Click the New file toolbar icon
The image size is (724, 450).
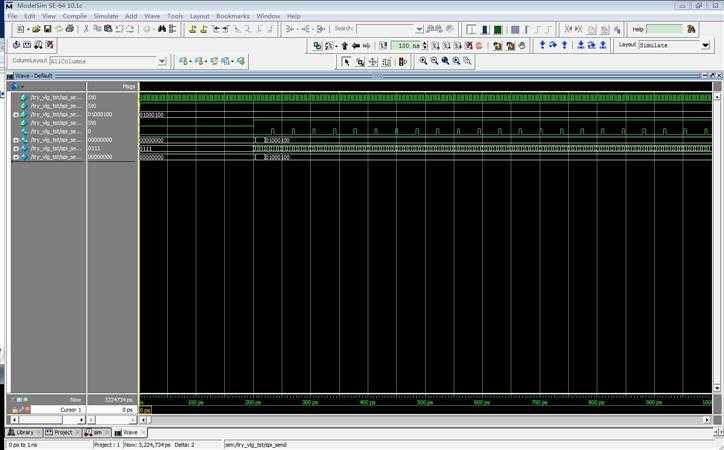point(20,29)
